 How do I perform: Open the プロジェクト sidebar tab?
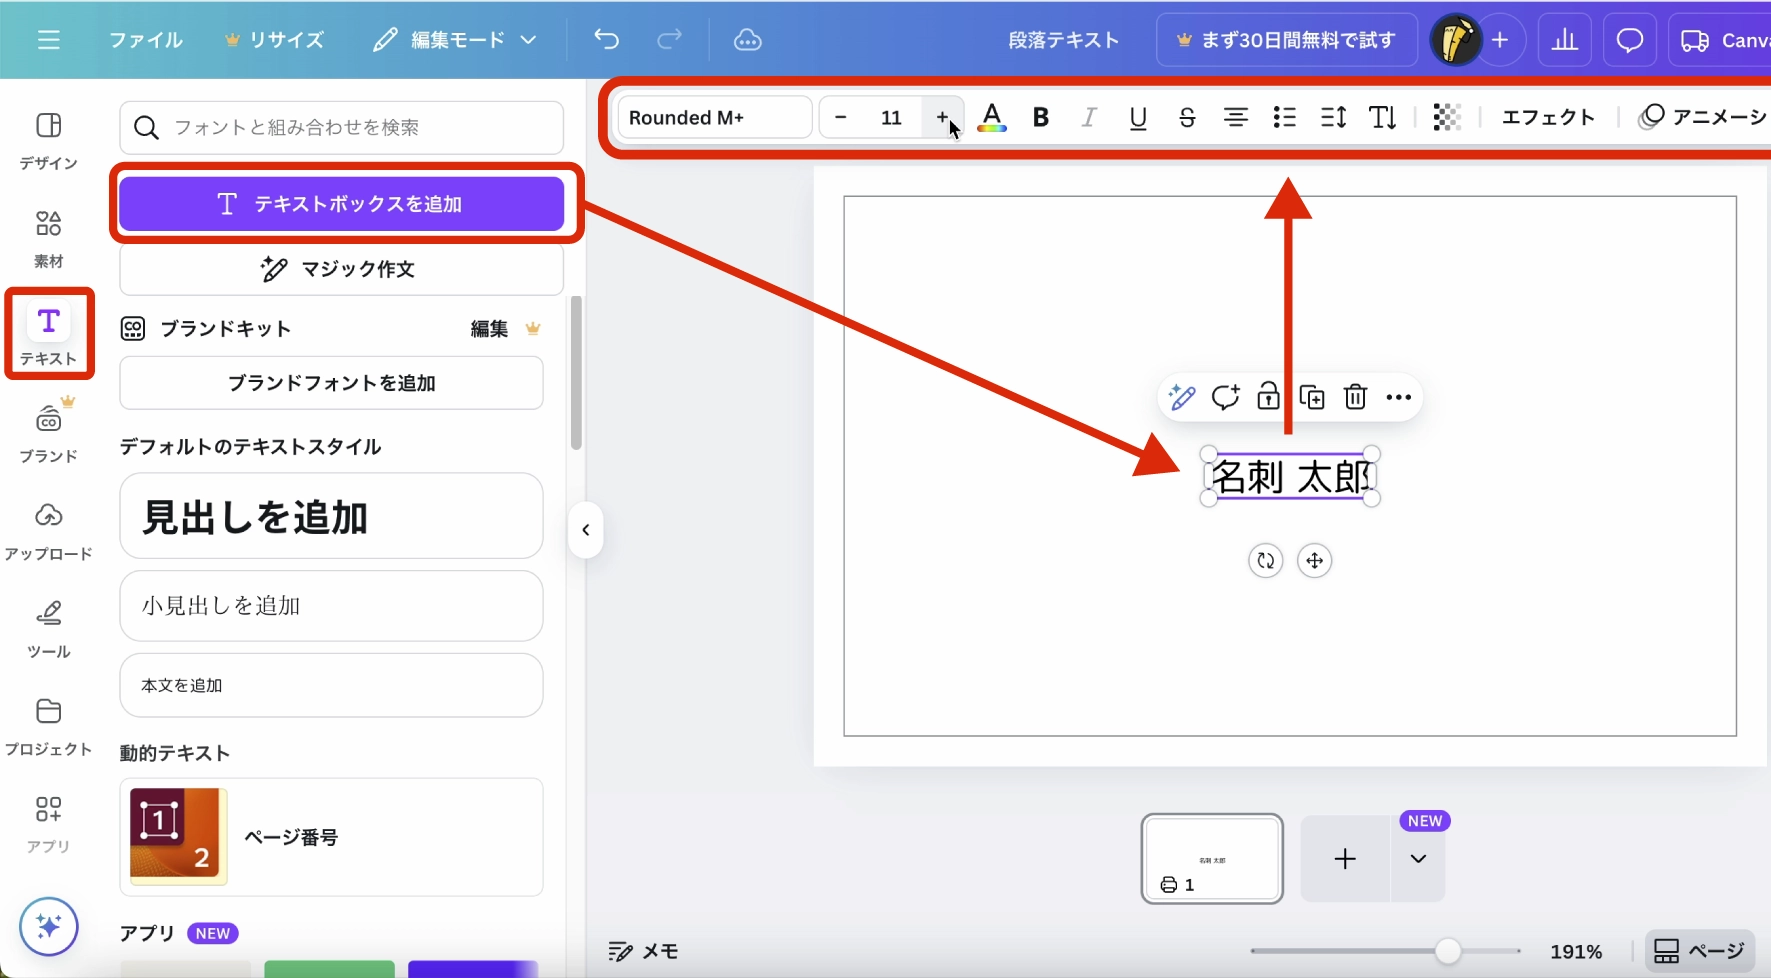[48, 727]
